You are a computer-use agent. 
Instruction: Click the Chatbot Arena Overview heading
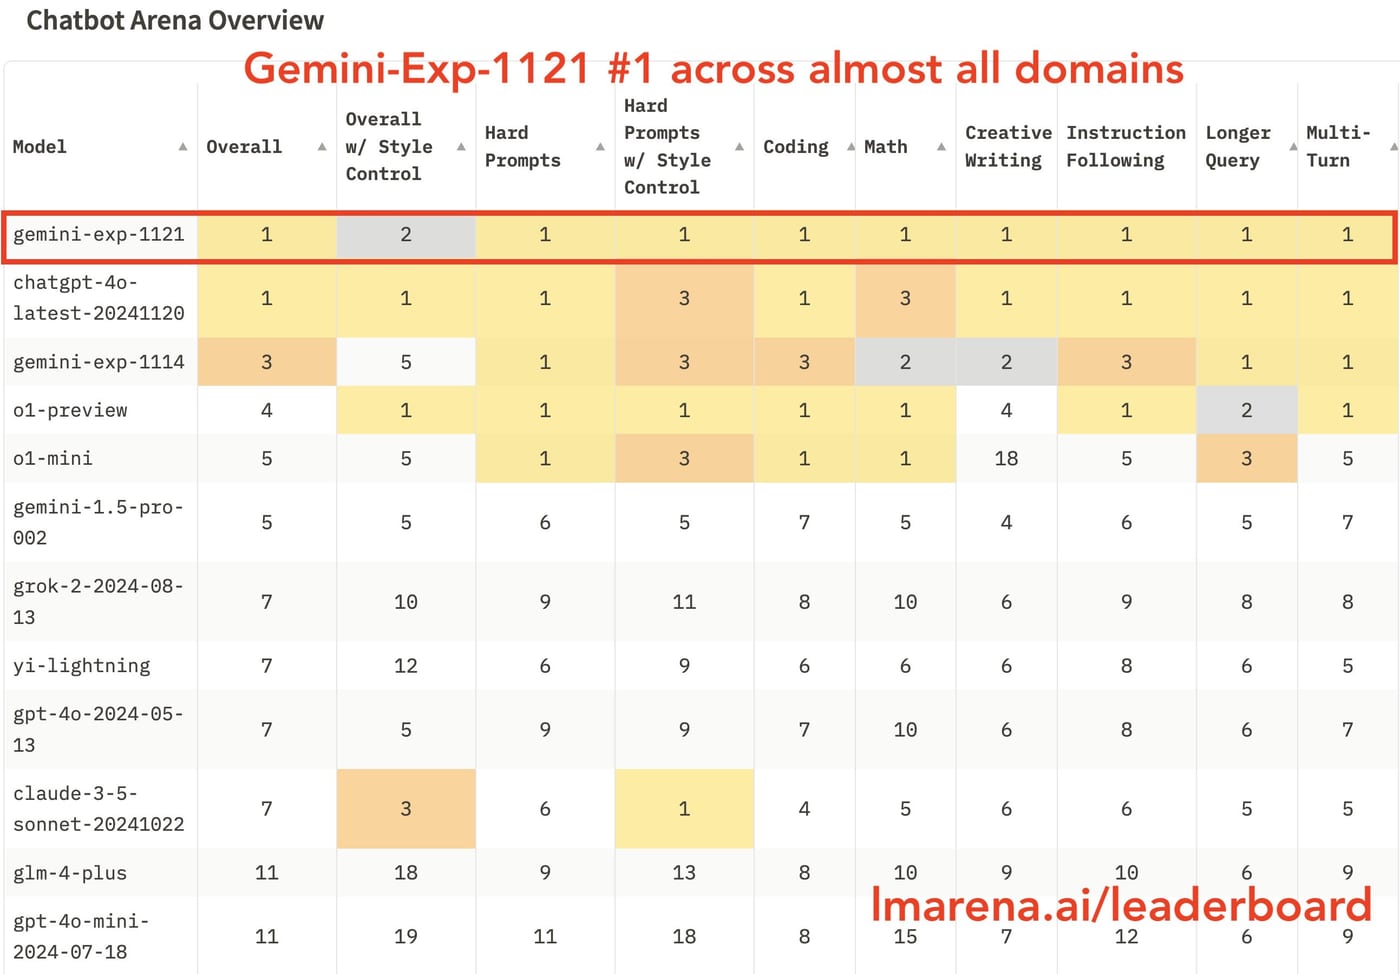click(x=175, y=21)
